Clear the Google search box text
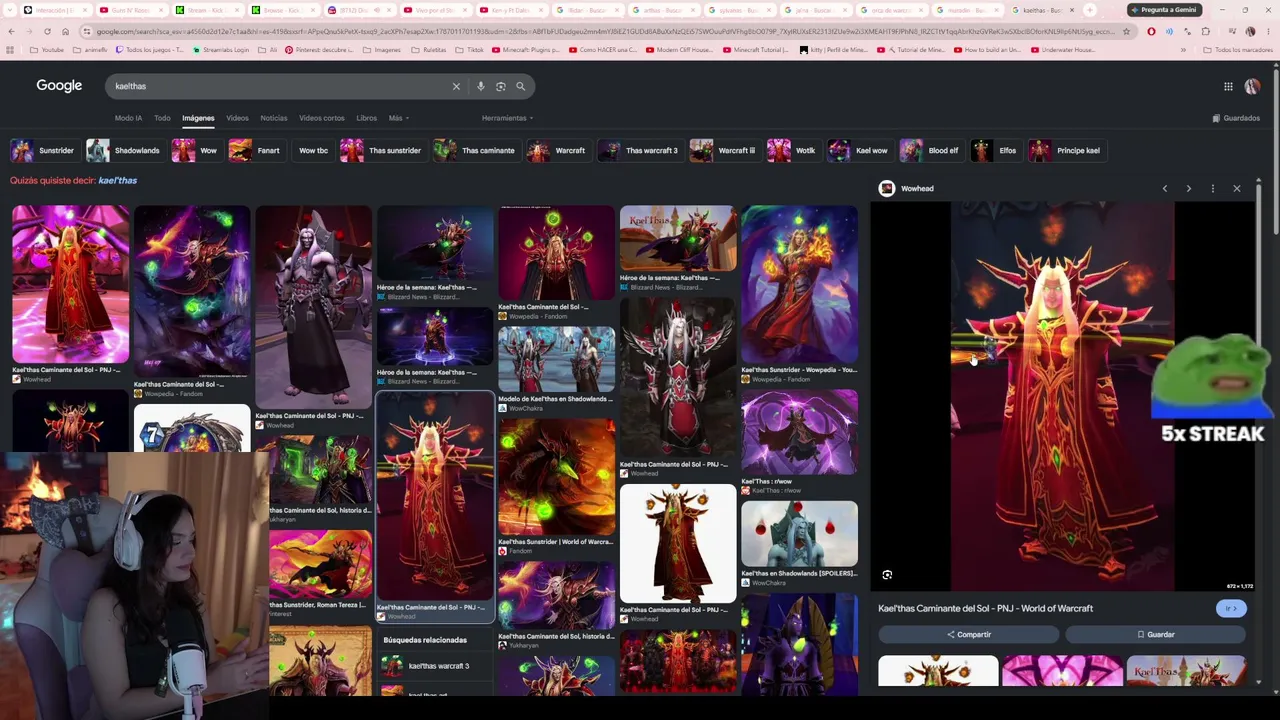The width and height of the screenshot is (1280, 720). point(456,86)
